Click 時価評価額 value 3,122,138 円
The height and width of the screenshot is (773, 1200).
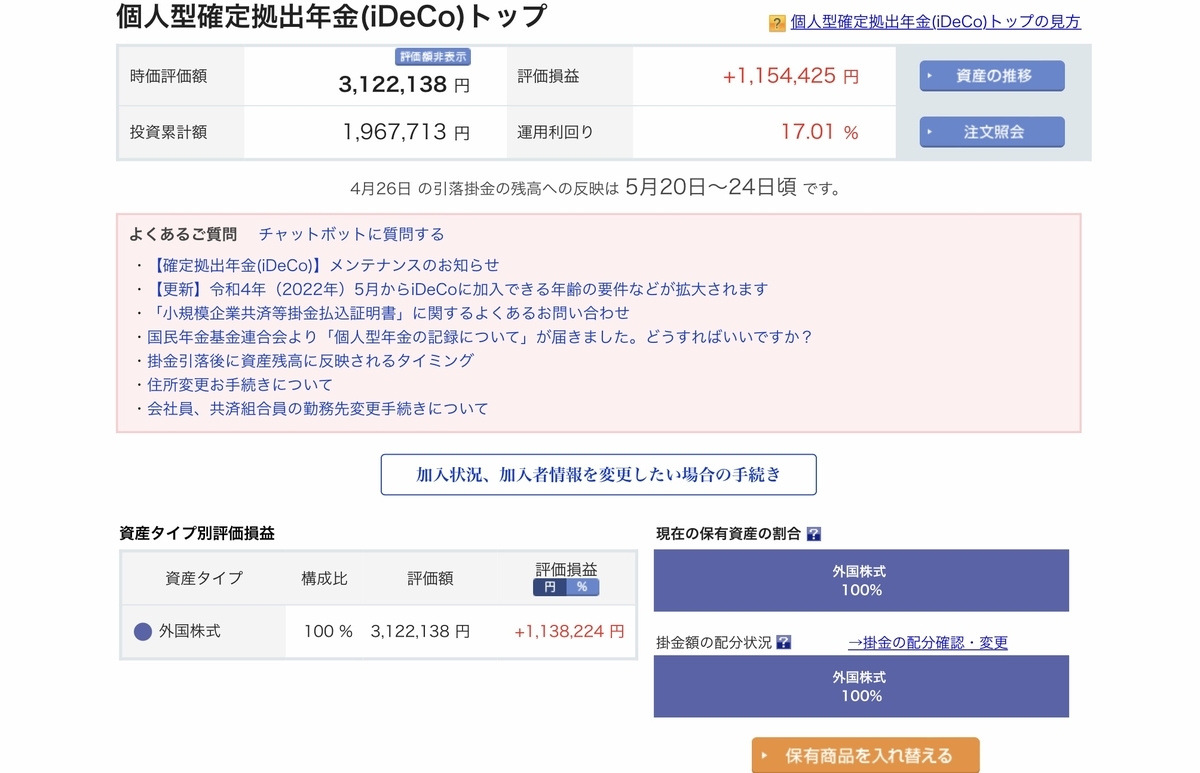pyautogui.click(x=404, y=85)
